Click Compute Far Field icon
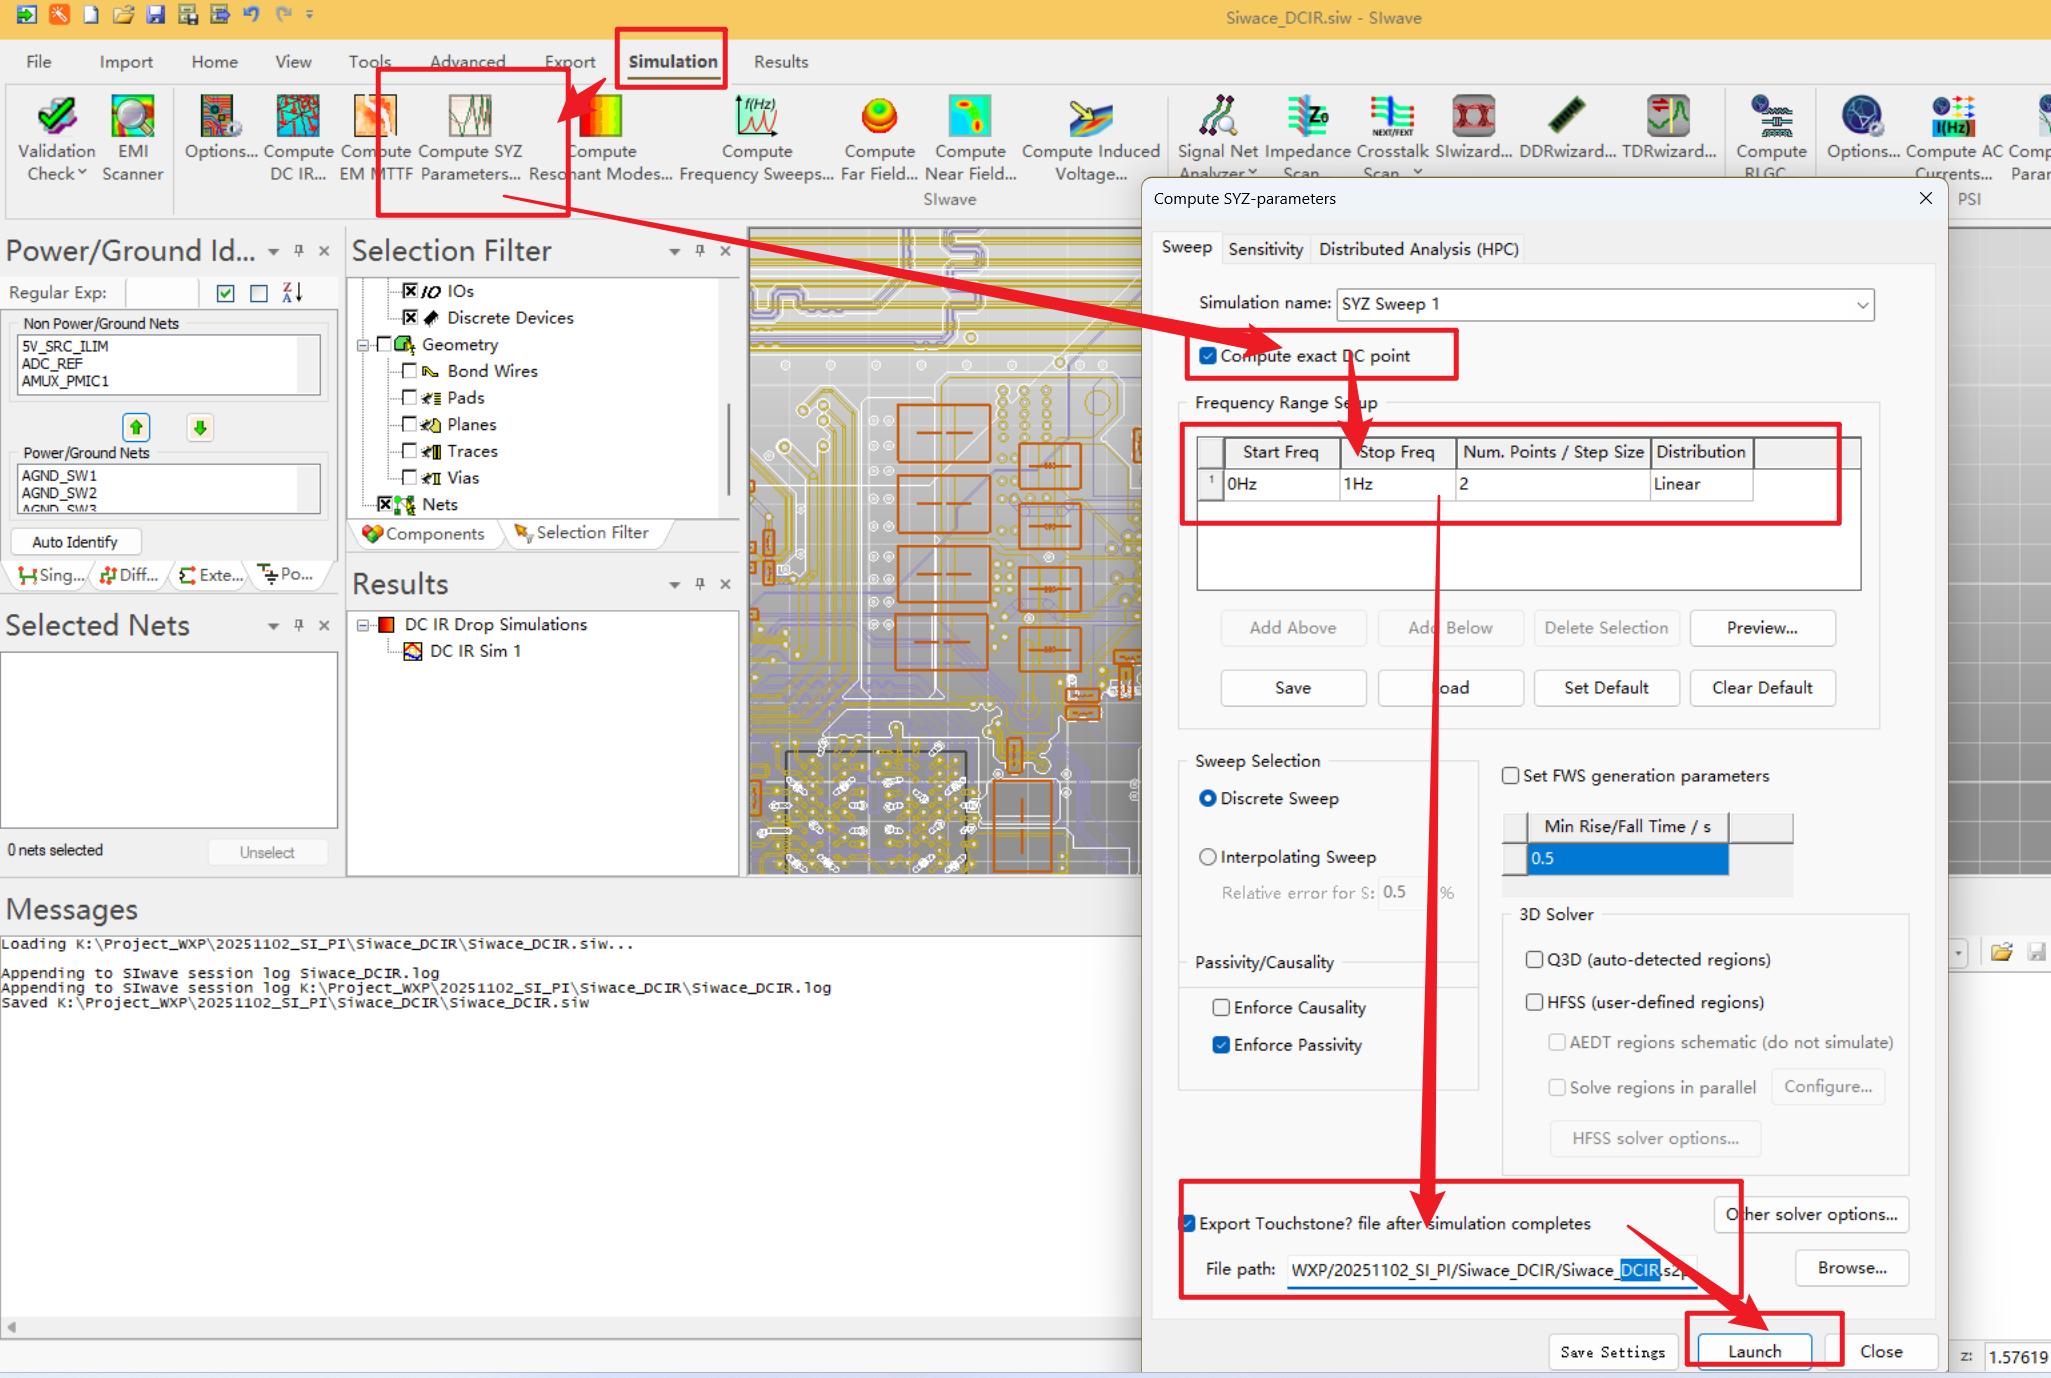 [x=879, y=118]
